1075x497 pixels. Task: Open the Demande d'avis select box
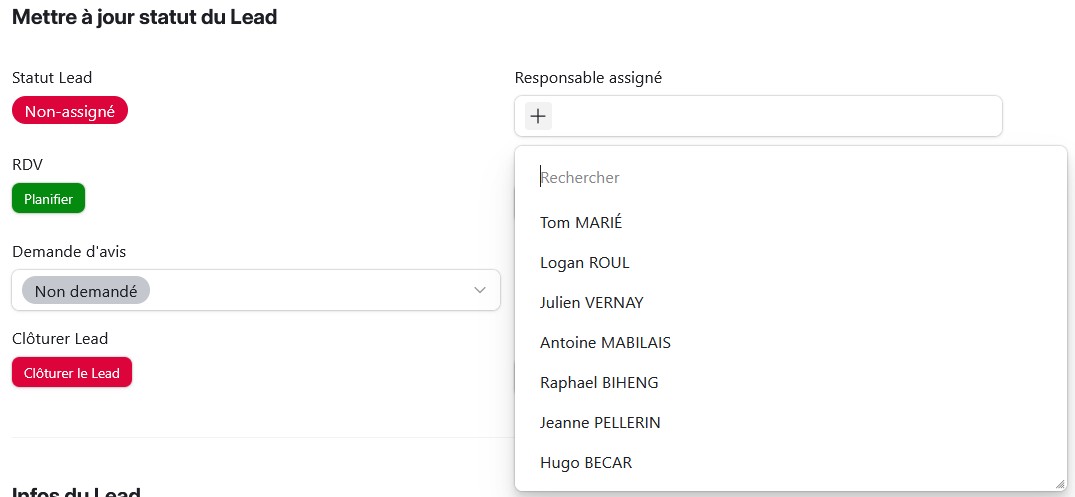[x=300, y=290]
